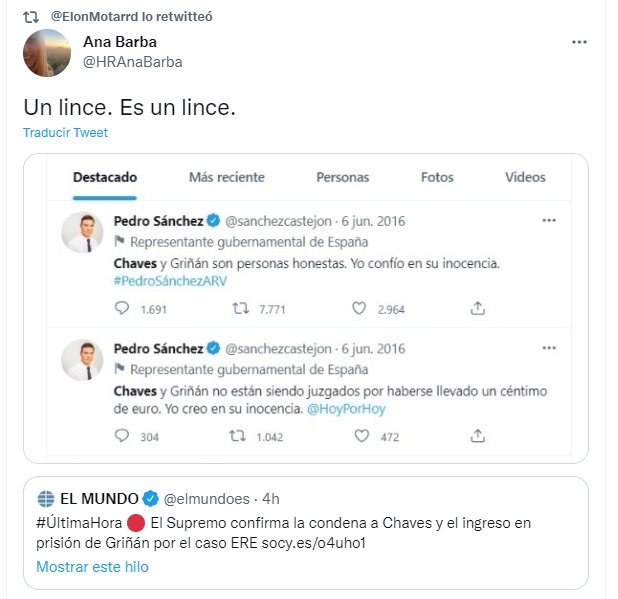
Task: Click the heart icon showing 2.964 likes
Action: point(359,309)
